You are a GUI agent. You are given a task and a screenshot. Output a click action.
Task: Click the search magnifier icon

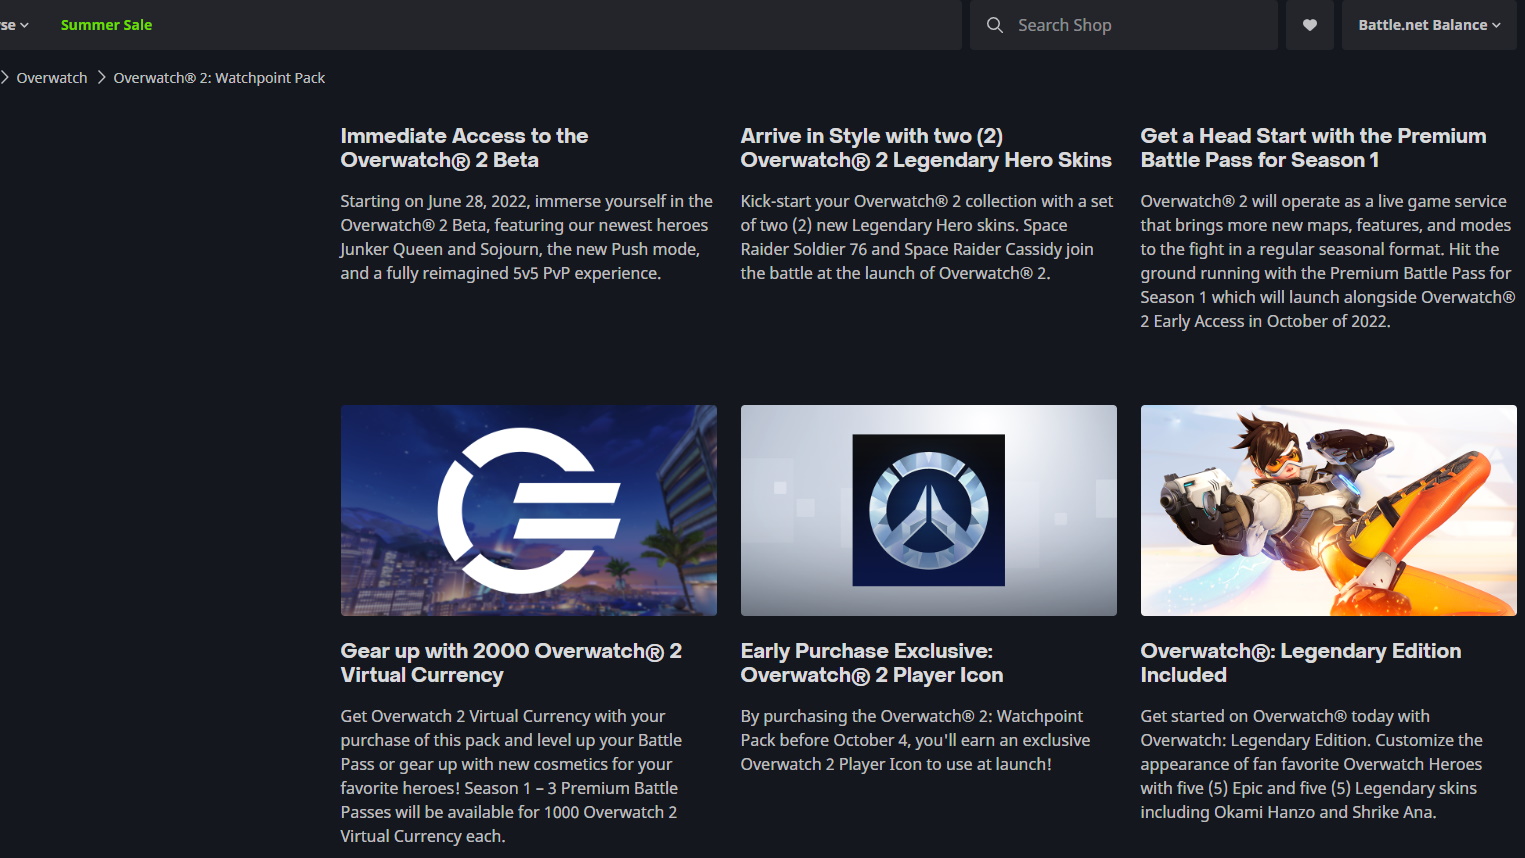pos(994,25)
